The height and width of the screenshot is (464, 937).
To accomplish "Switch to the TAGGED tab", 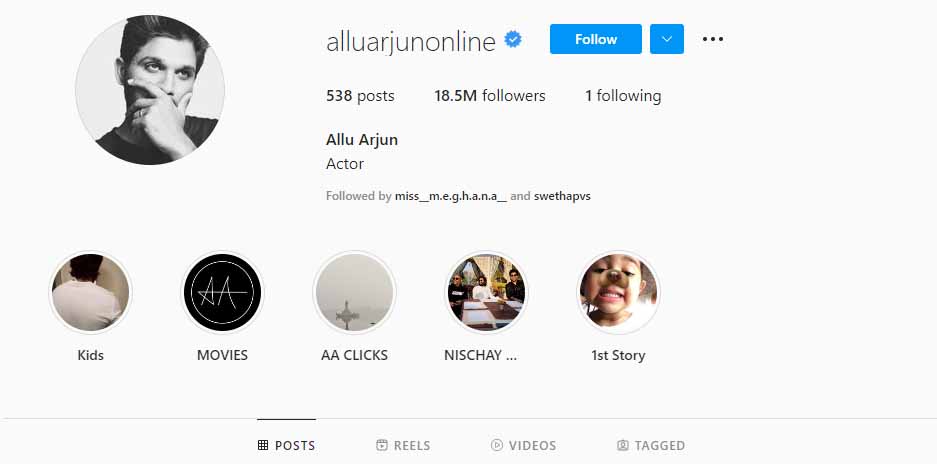I will pos(651,445).
